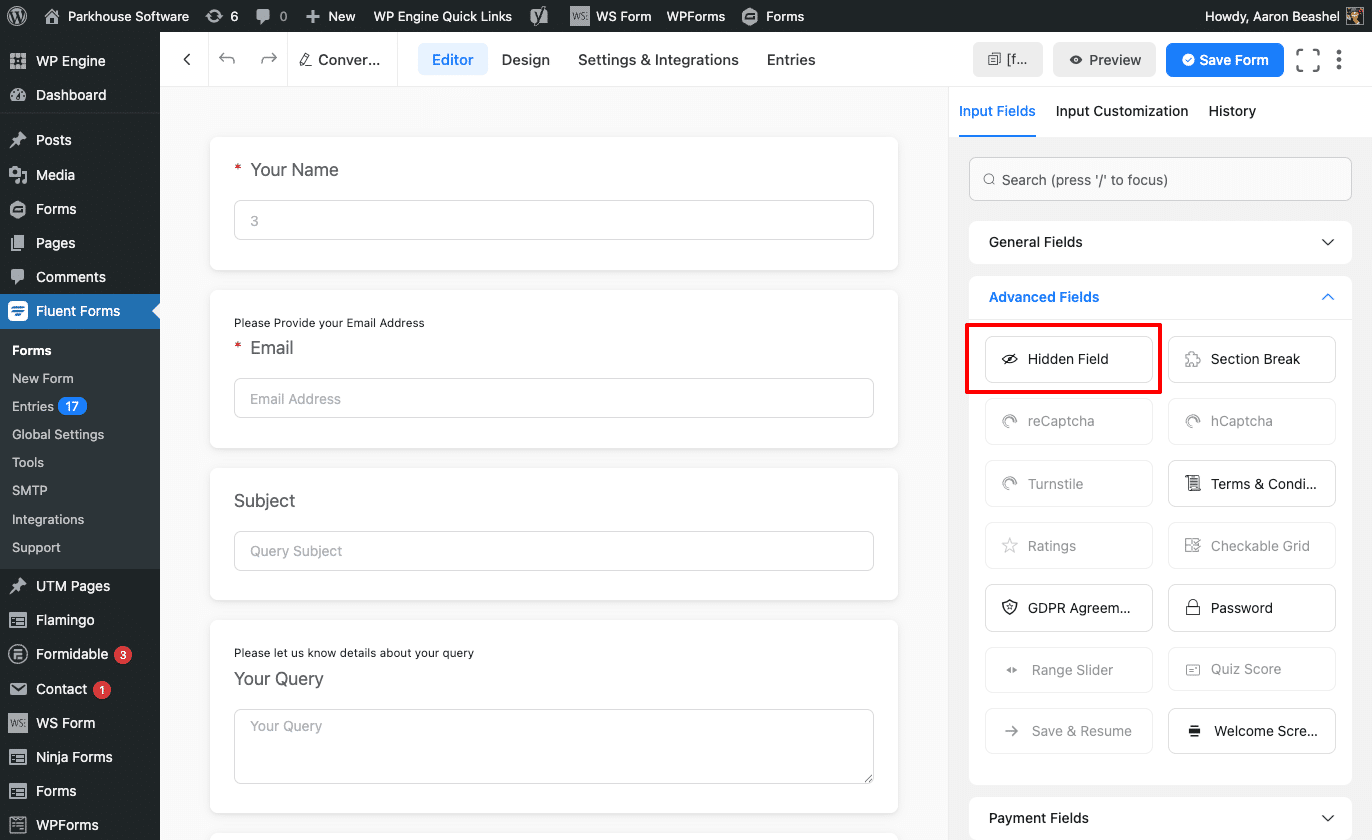Add the Range Slider field
Image resolution: width=1372 pixels, height=840 pixels.
point(1068,670)
